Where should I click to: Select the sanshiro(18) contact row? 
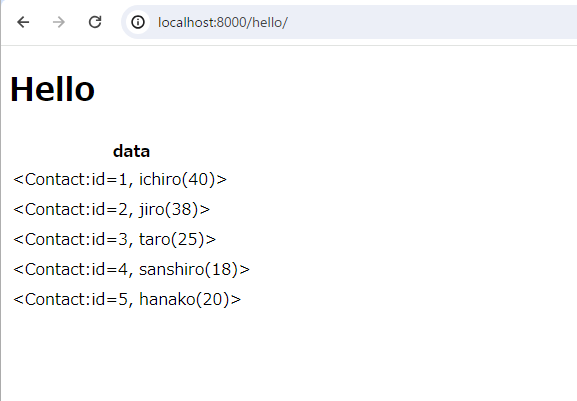[131, 269]
